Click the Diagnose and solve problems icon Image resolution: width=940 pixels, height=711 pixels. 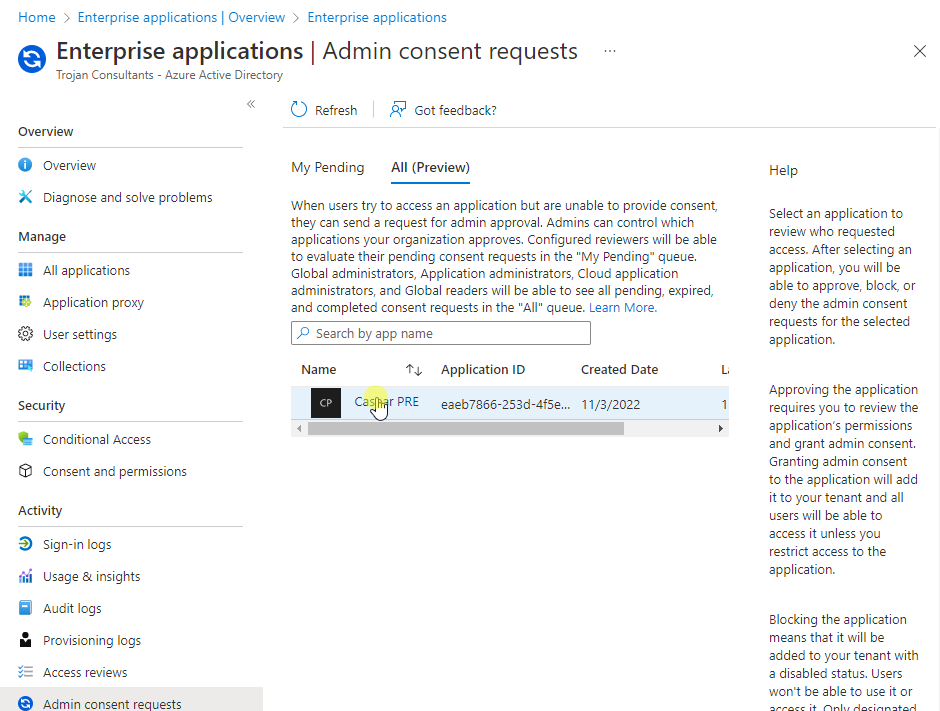25,197
